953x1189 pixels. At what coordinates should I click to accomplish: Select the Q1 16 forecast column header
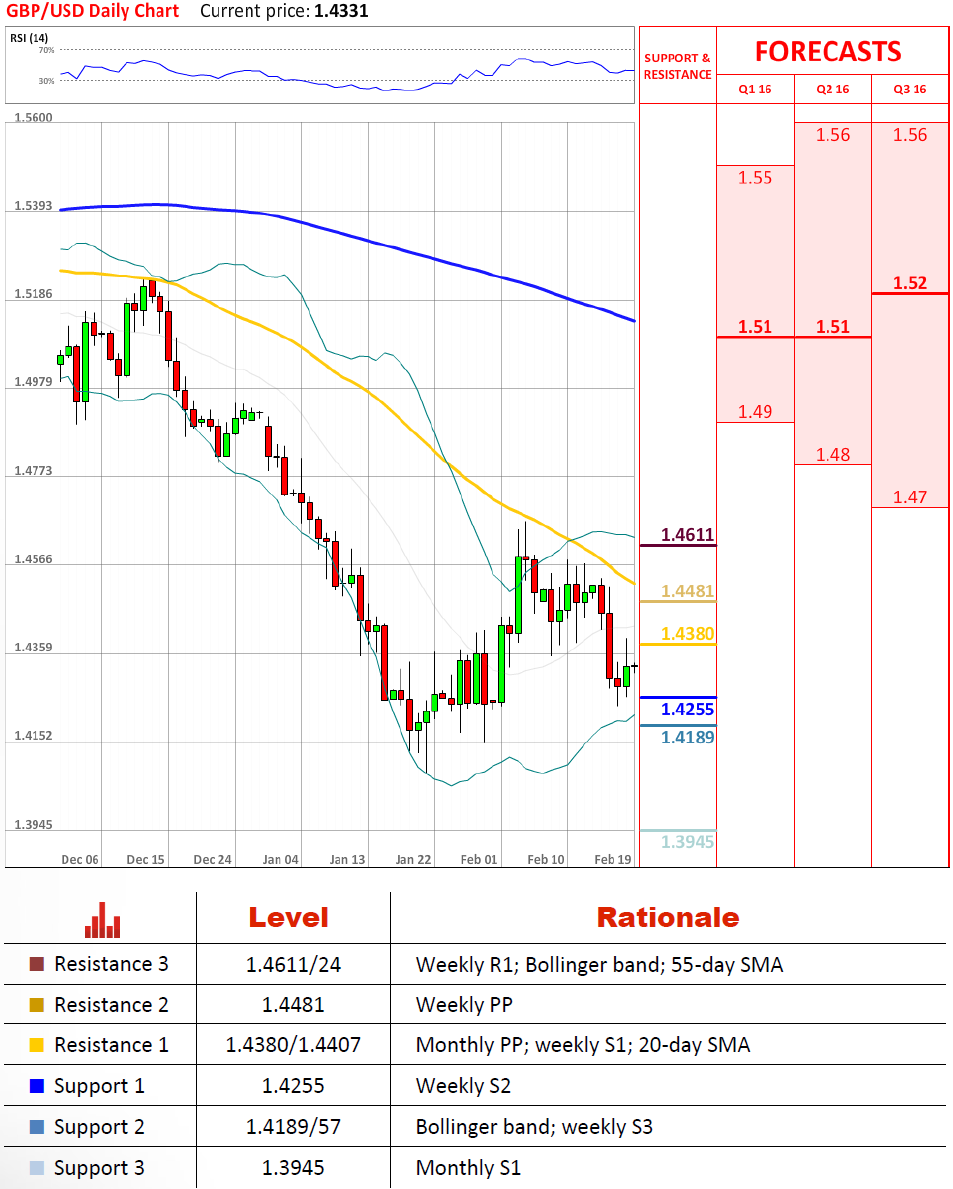point(755,89)
